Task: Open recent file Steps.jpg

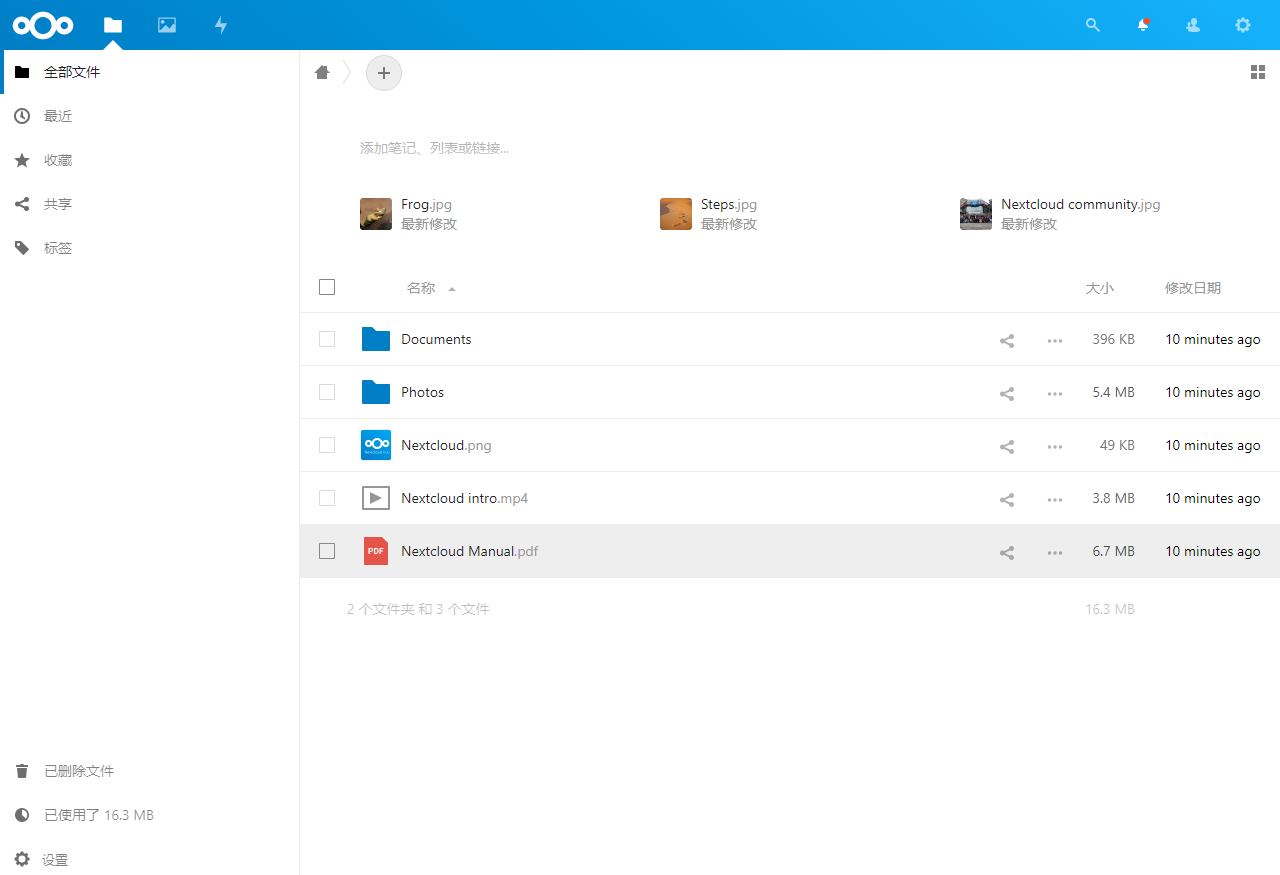Action: click(729, 204)
